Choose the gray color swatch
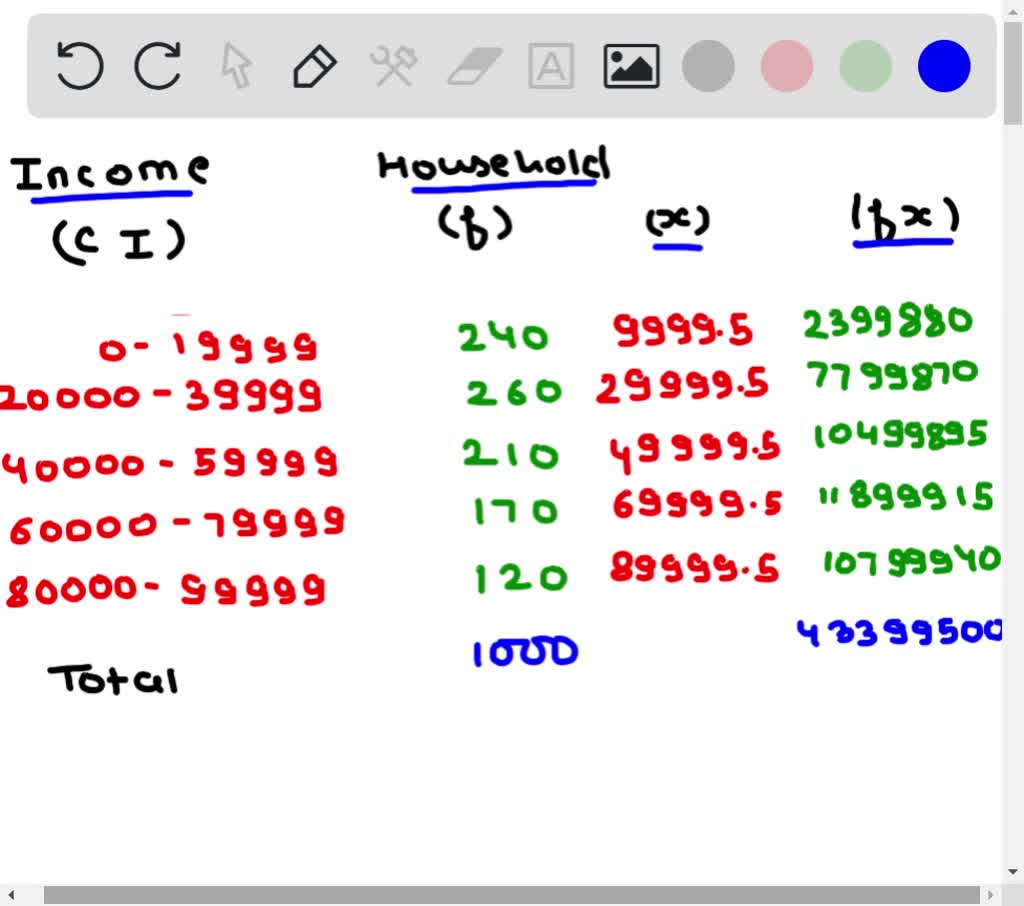This screenshot has width=1024, height=906. pos(708,66)
